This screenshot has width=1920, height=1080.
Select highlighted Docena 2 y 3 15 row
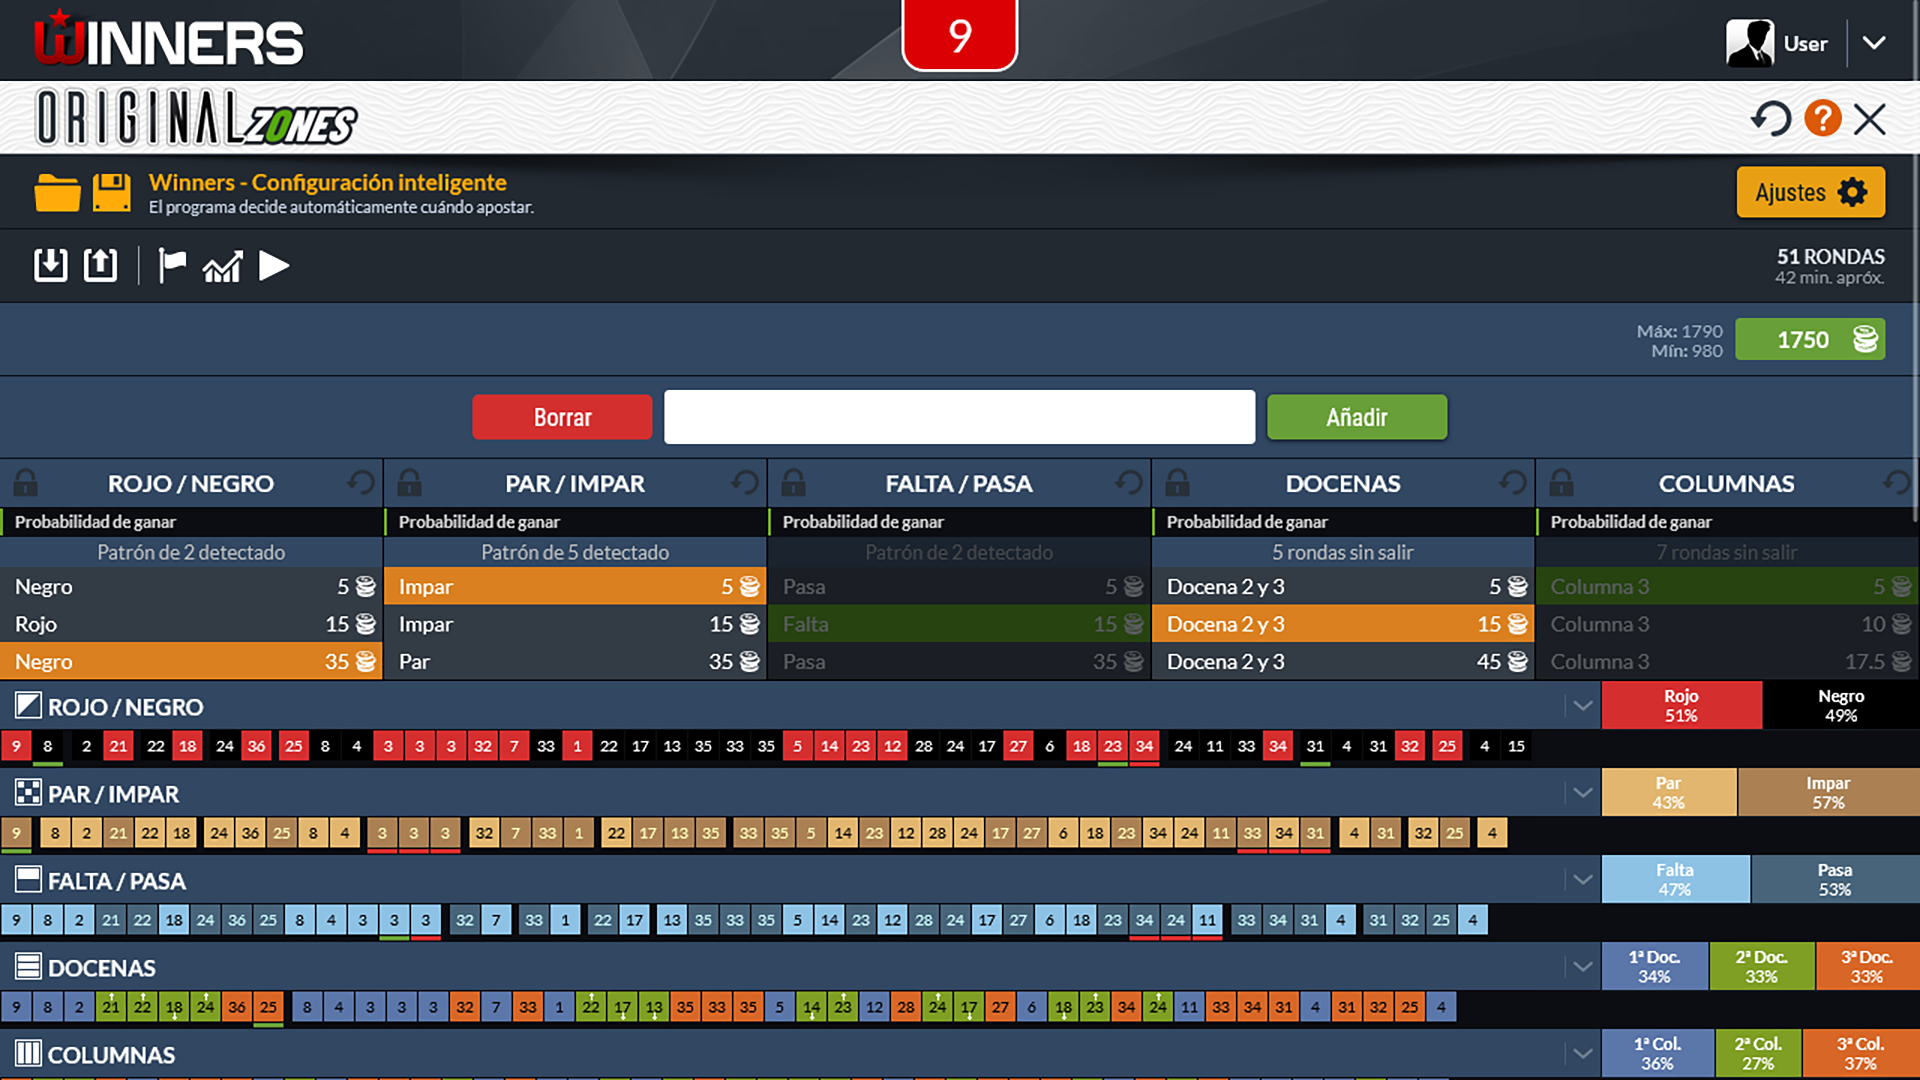point(1343,624)
